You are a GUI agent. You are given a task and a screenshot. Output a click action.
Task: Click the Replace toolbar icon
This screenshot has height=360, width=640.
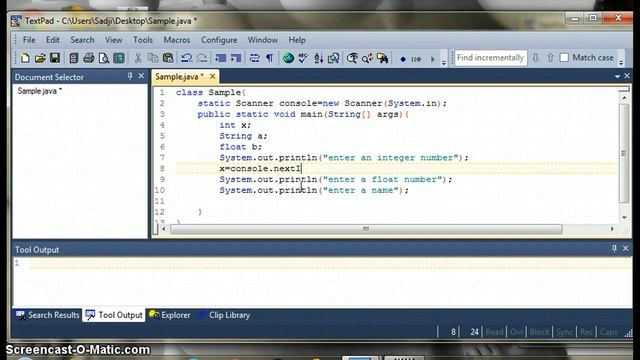click(367, 58)
